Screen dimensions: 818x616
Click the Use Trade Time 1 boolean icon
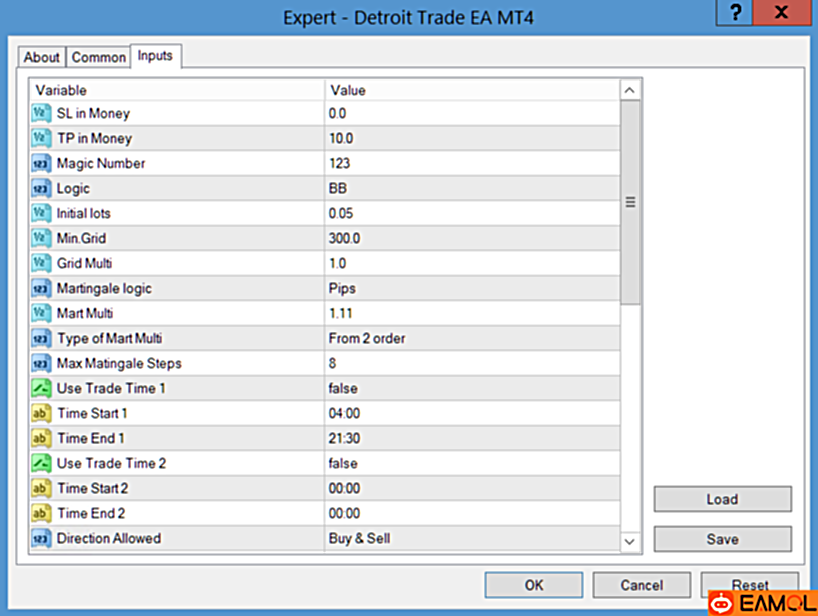[x=41, y=389]
